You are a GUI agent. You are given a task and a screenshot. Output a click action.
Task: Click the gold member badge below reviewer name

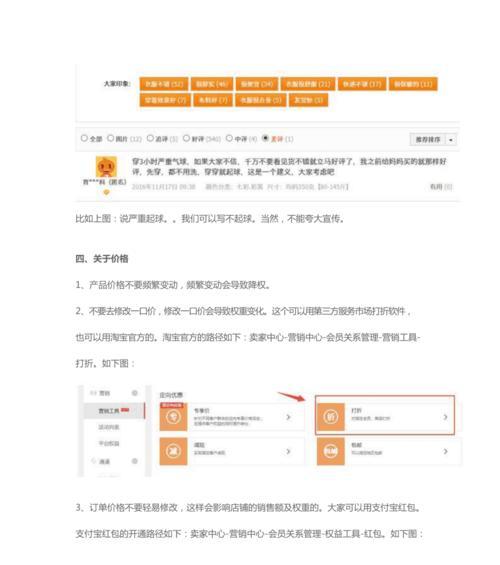coord(106,192)
